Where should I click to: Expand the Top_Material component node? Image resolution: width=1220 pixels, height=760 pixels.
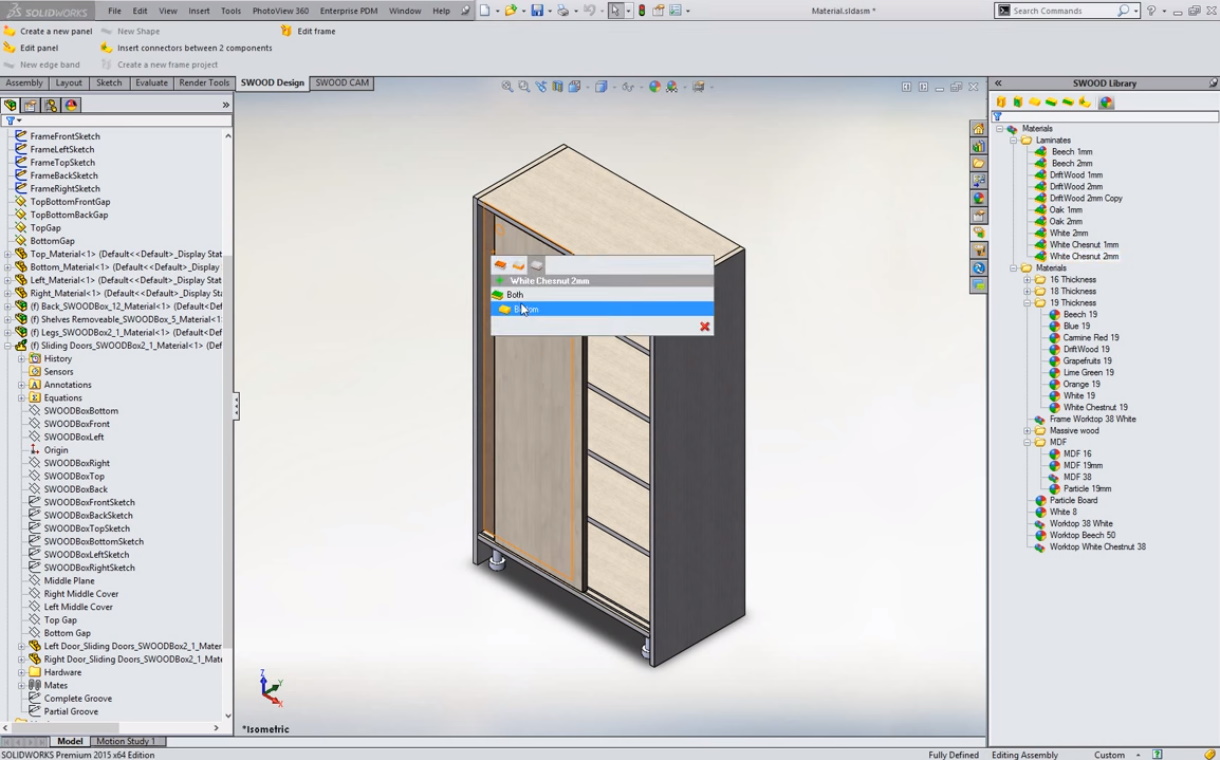pyautogui.click(x=8, y=254)
